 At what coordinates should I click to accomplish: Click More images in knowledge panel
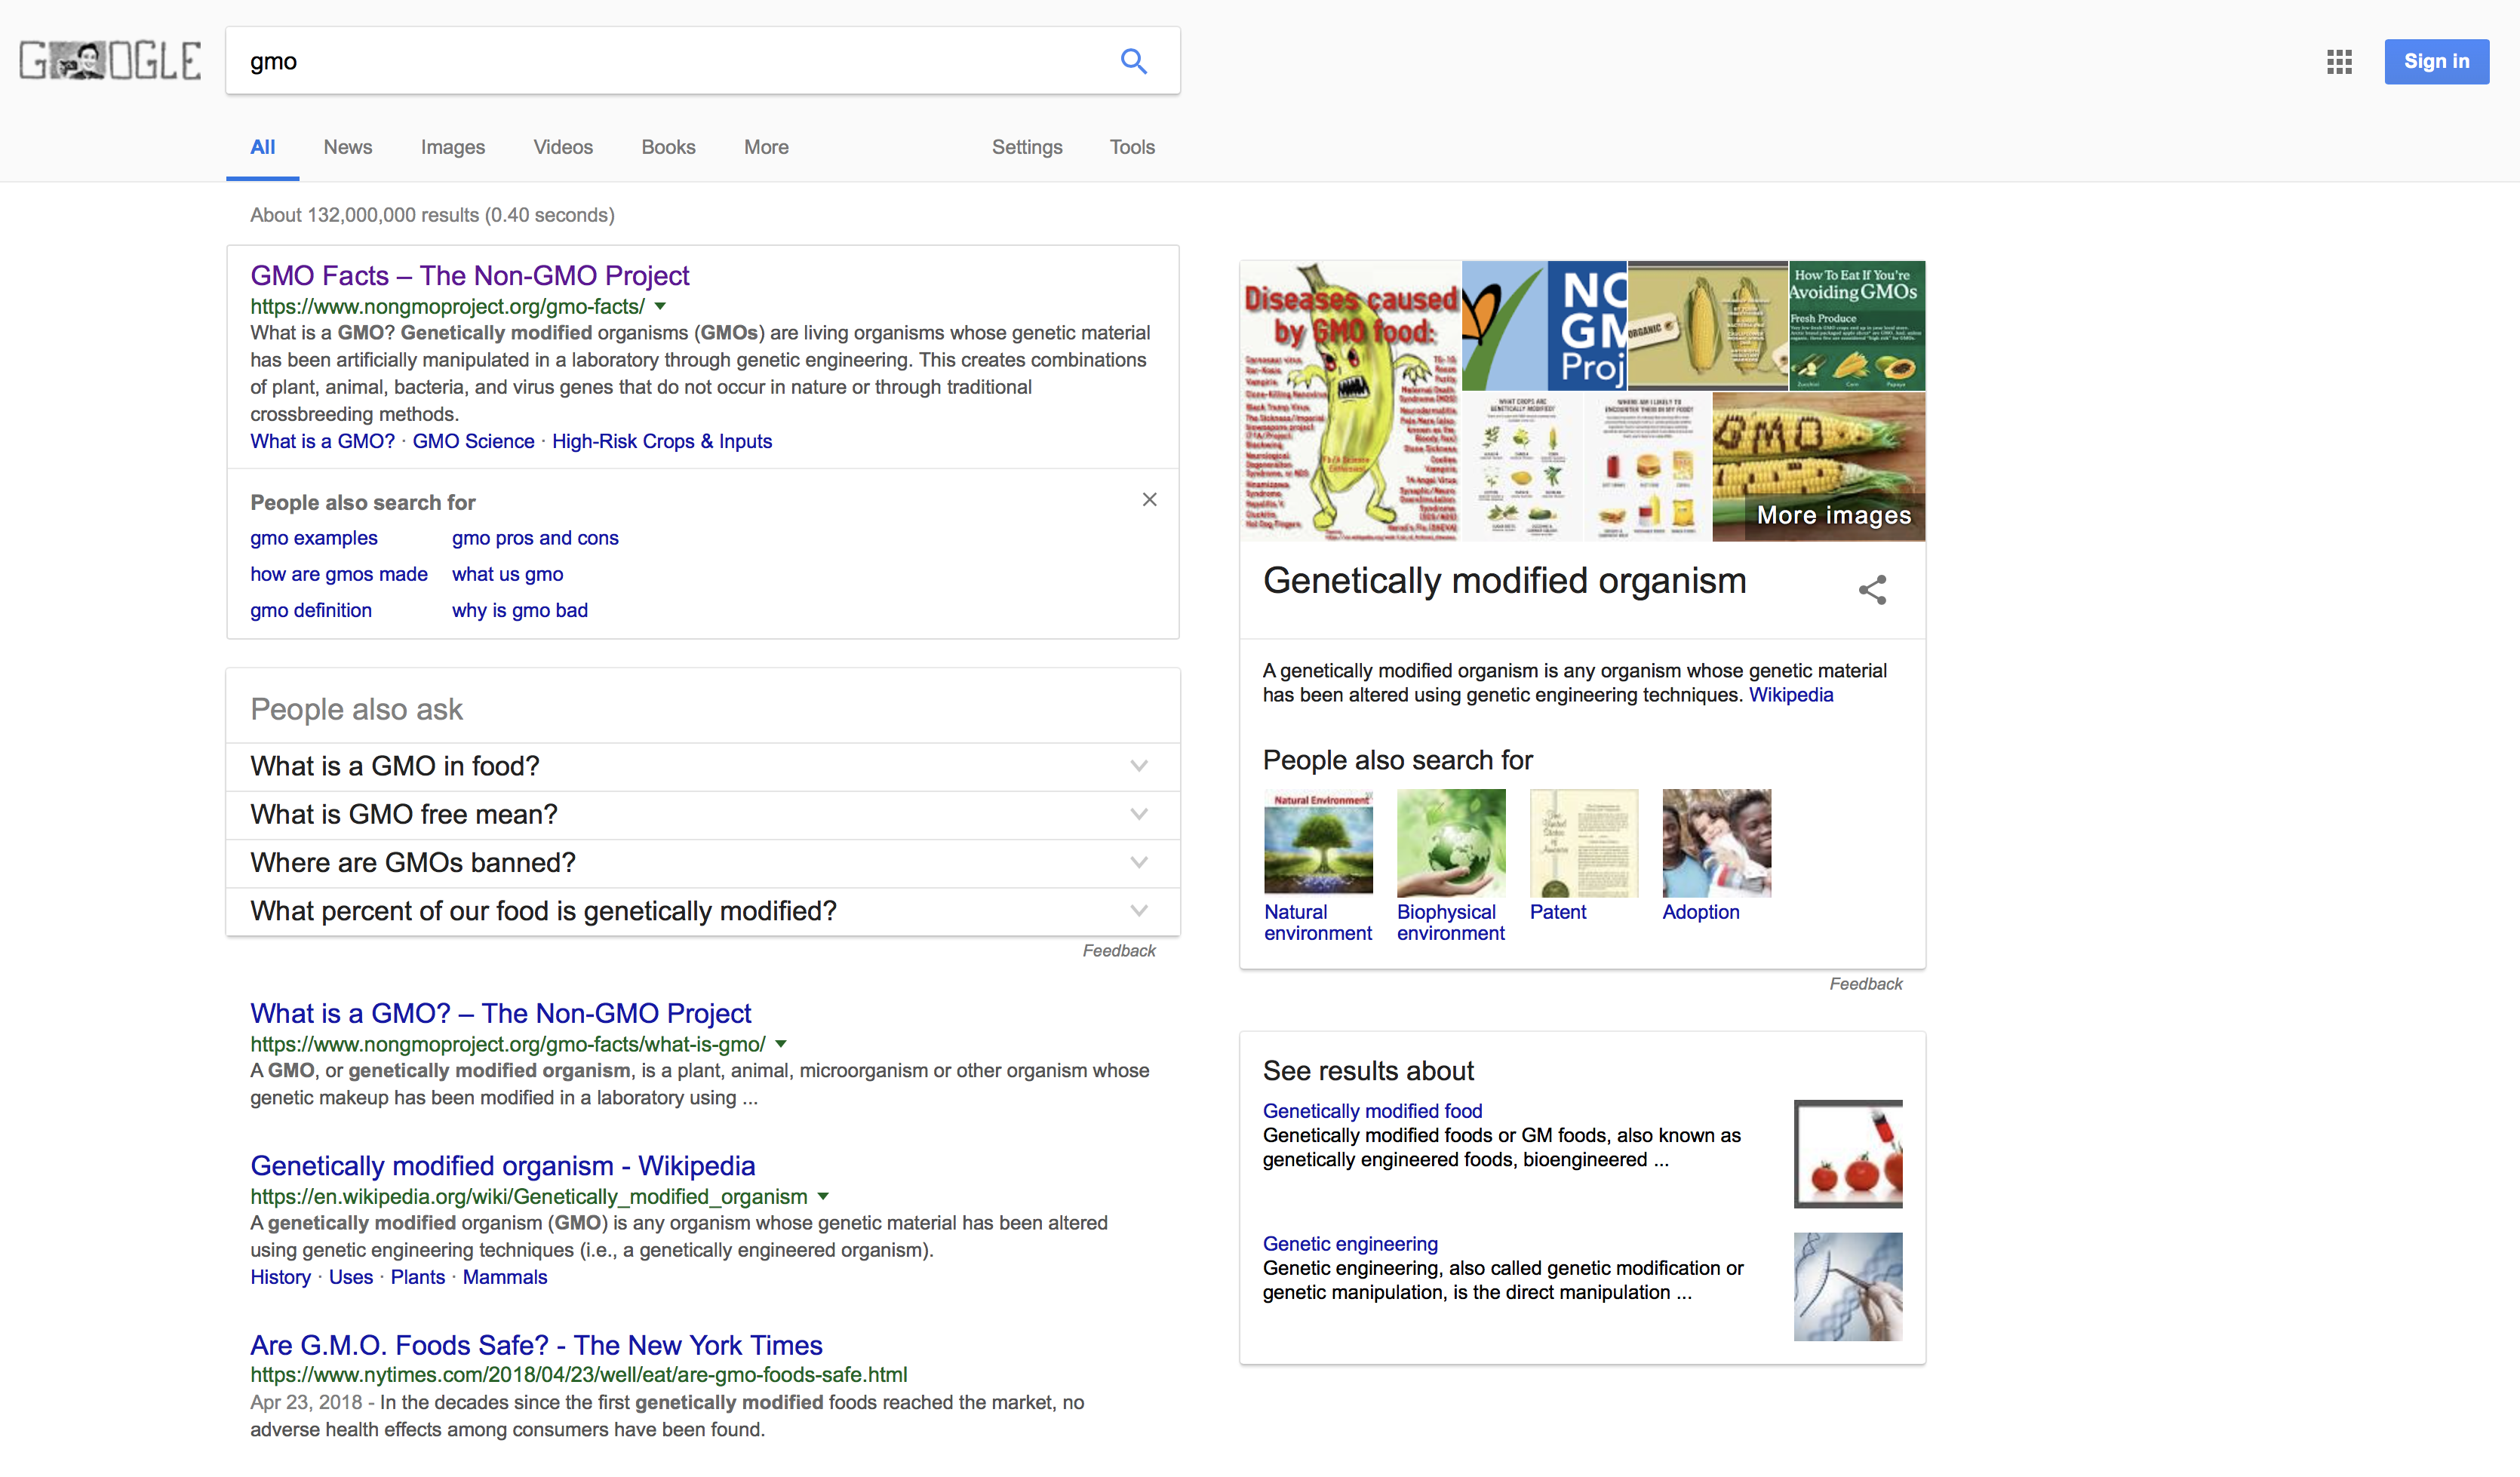pyautogui.click(x=1833, y=515)
